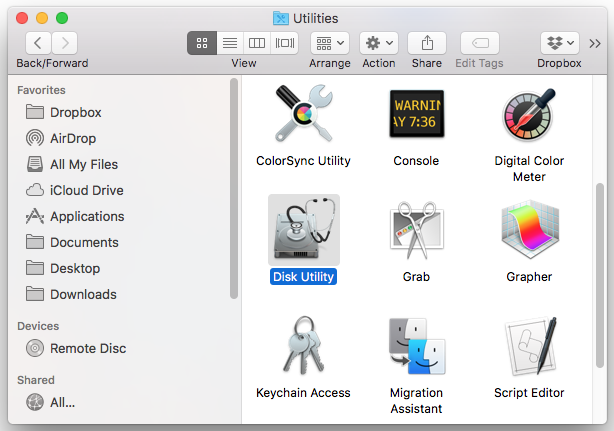Open iCloud Drive in sidebar
This screenshot has width=614, height=431.
75,190
